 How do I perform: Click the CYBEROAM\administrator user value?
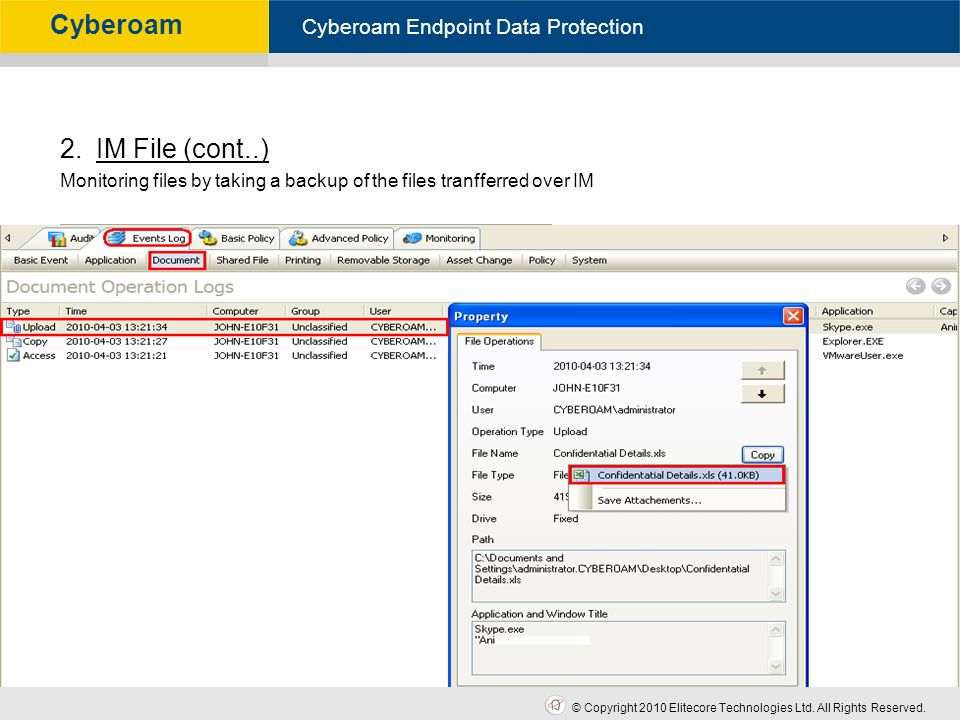point(614,410)
